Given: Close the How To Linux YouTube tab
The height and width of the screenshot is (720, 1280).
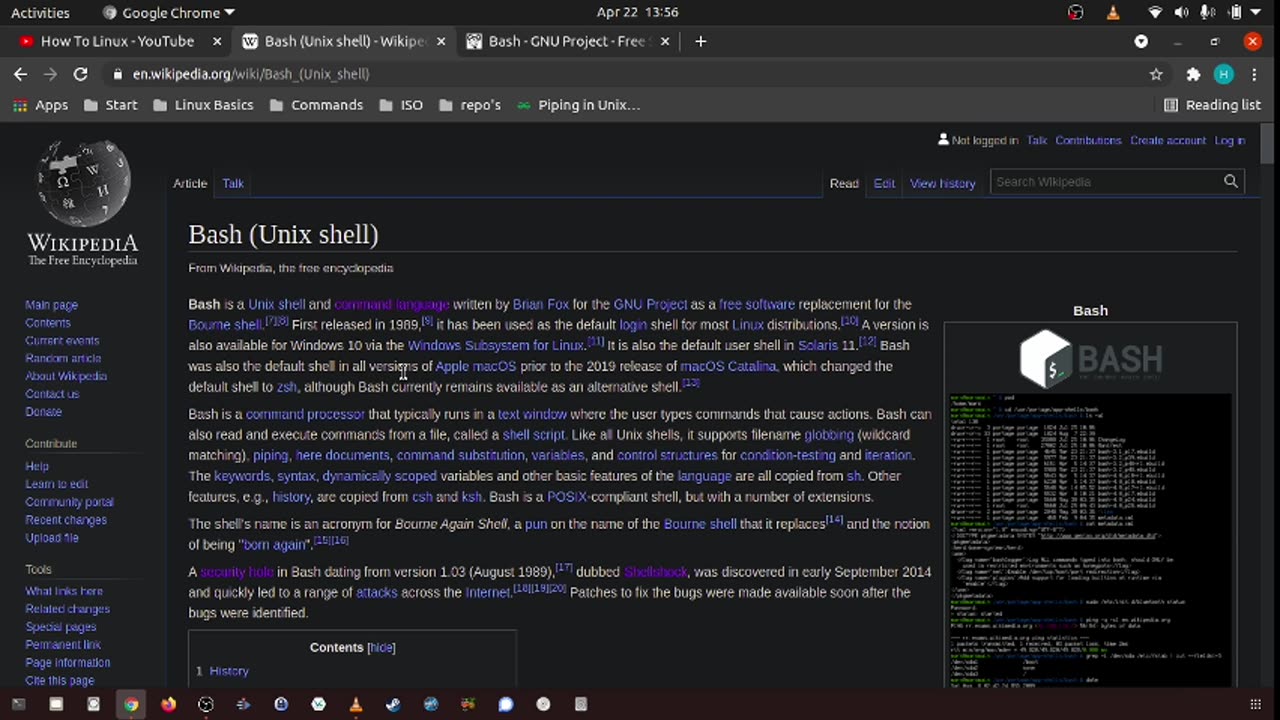Looking at the screenshot, I should click(217, 41).
